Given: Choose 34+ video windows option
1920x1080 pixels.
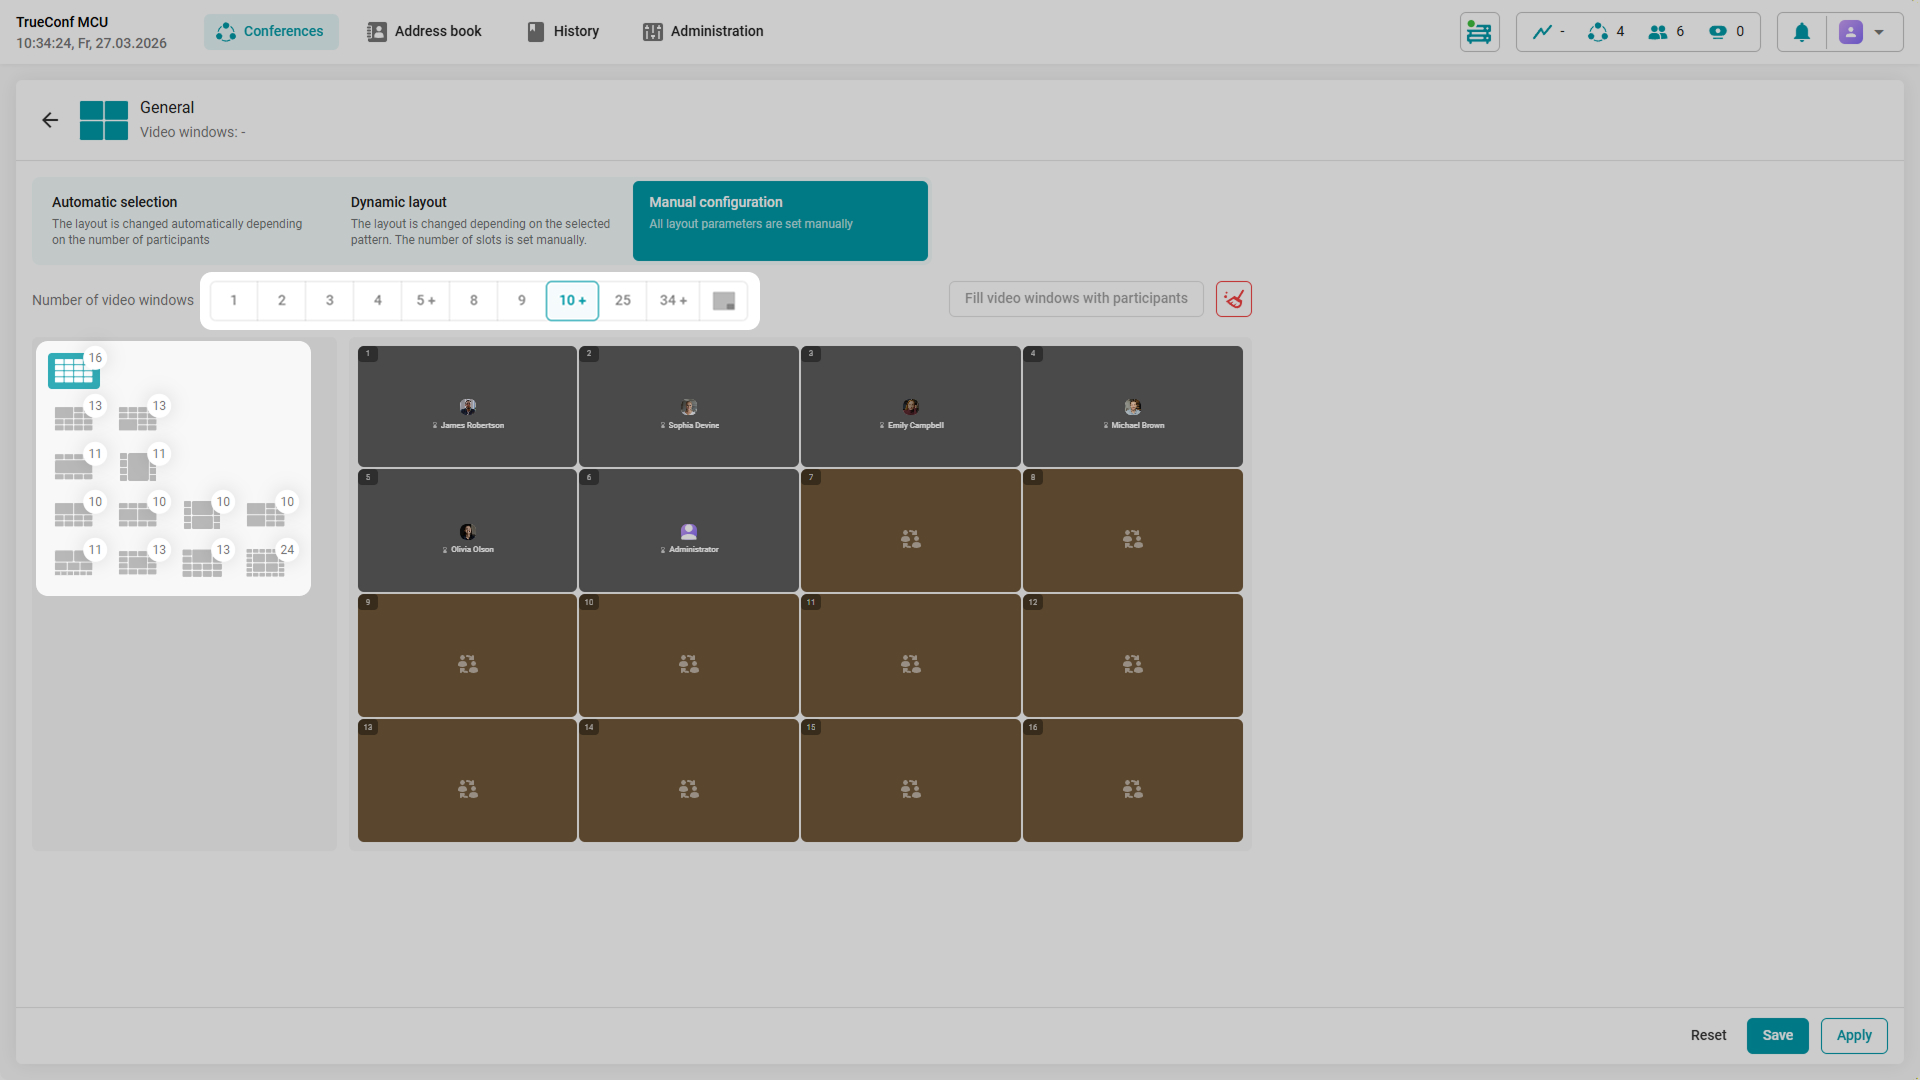Looking at the screenshot, I should (673, 301).
